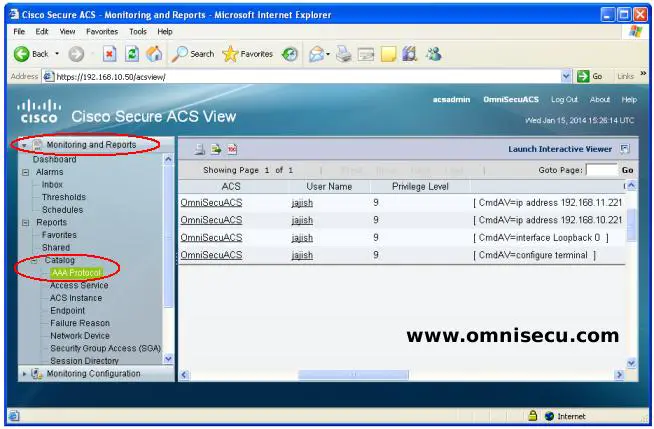Click the report print icon

click(200, 149)
